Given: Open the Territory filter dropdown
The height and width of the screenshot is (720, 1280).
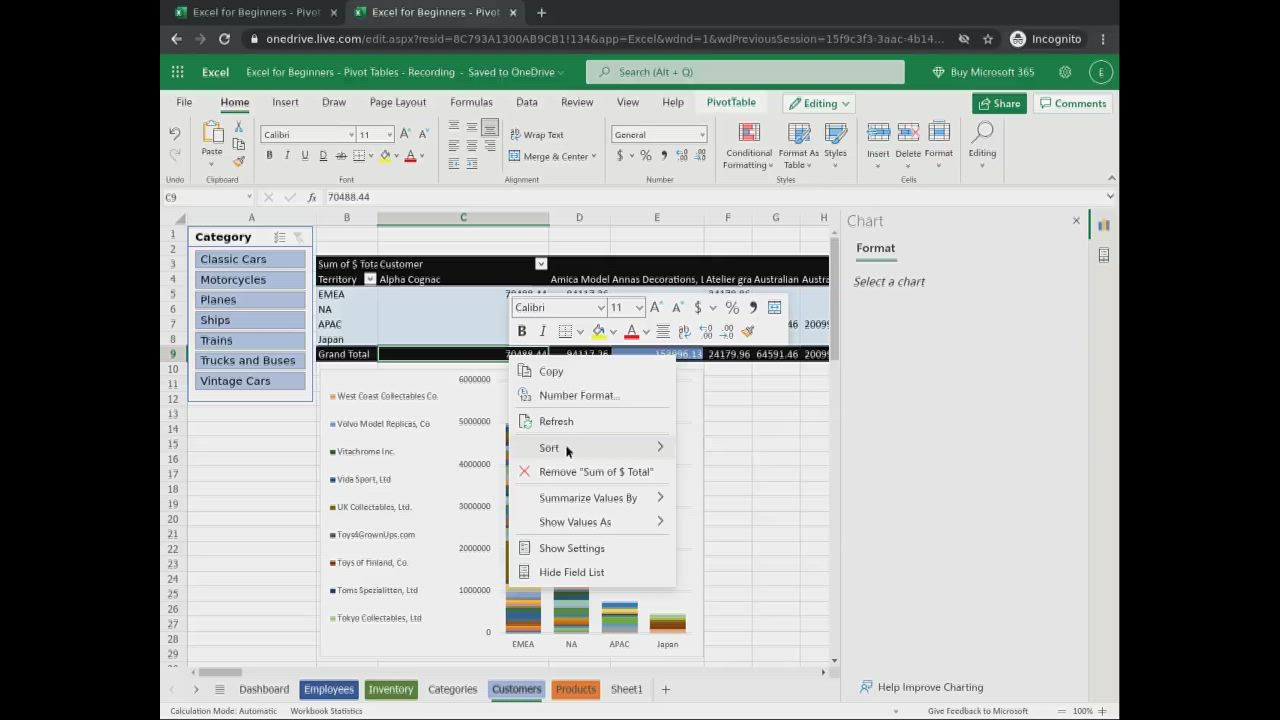Looking at the screenshot, I should coord(370,279).
